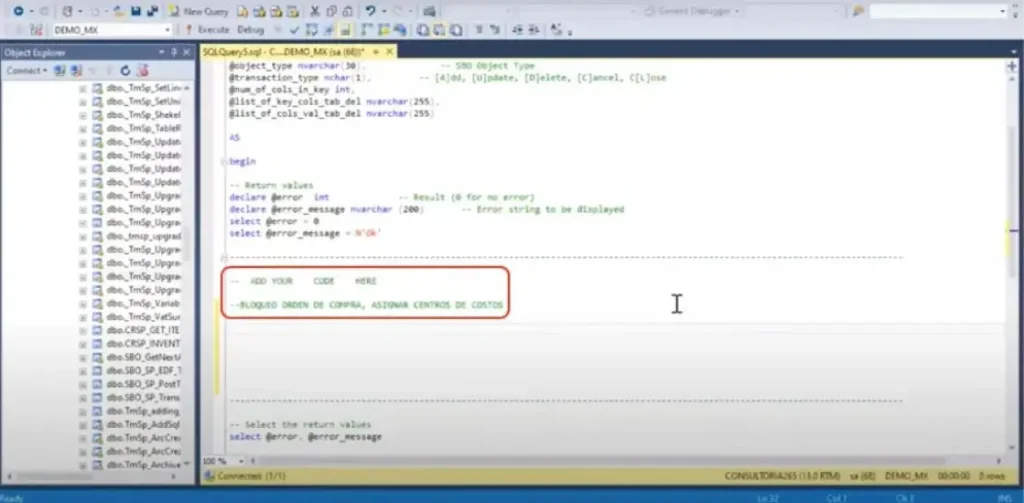This screenshot has width=1024, height=503.
Task: Click the Refresh icon in Object Explorer
Action: 125,71
